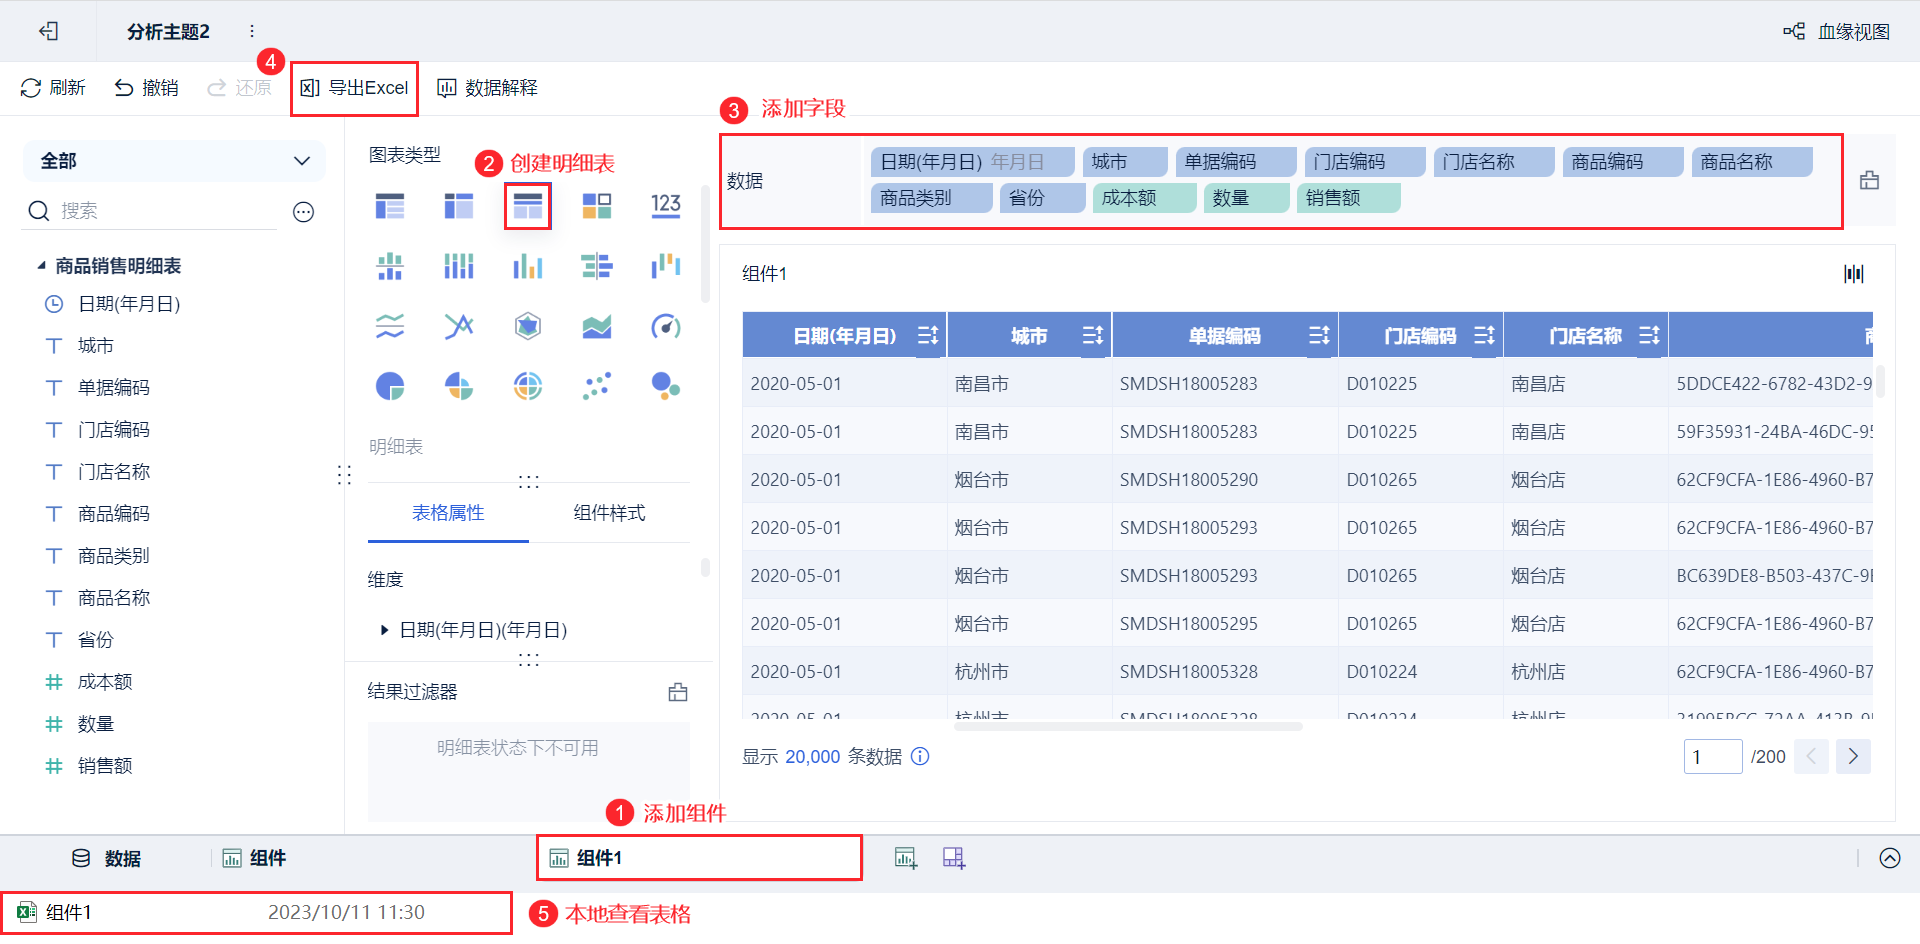Screen dimensions: 1920x944
Task: Click the 还原 redo button
Action: [239, 88]
